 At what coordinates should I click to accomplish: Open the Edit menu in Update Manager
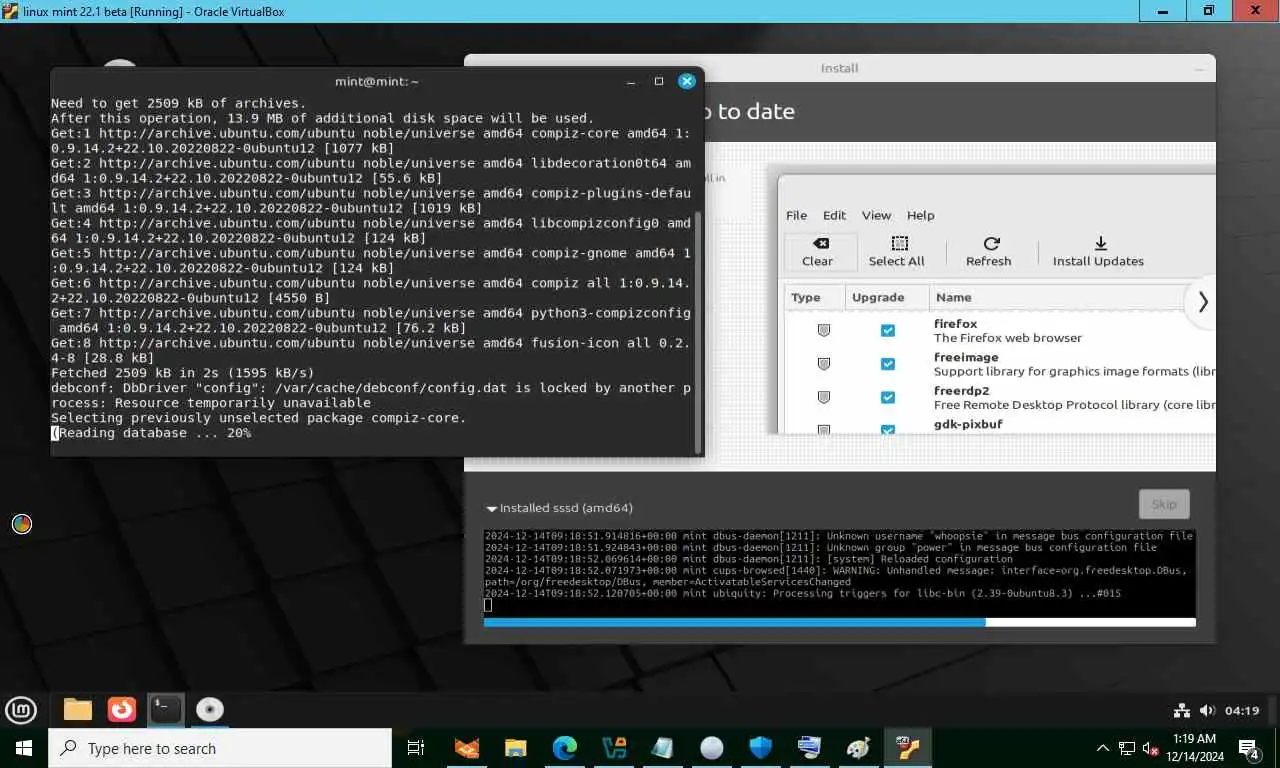tap(834, 215)
